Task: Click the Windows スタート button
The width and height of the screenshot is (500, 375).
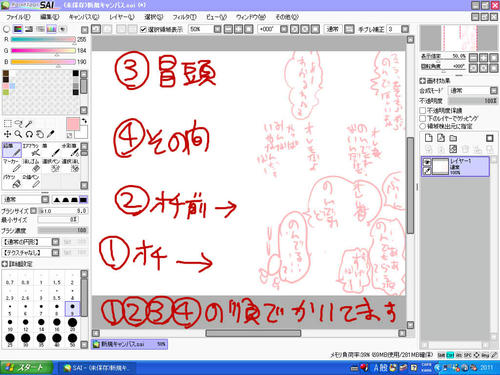Action: (x=27, y=368)
